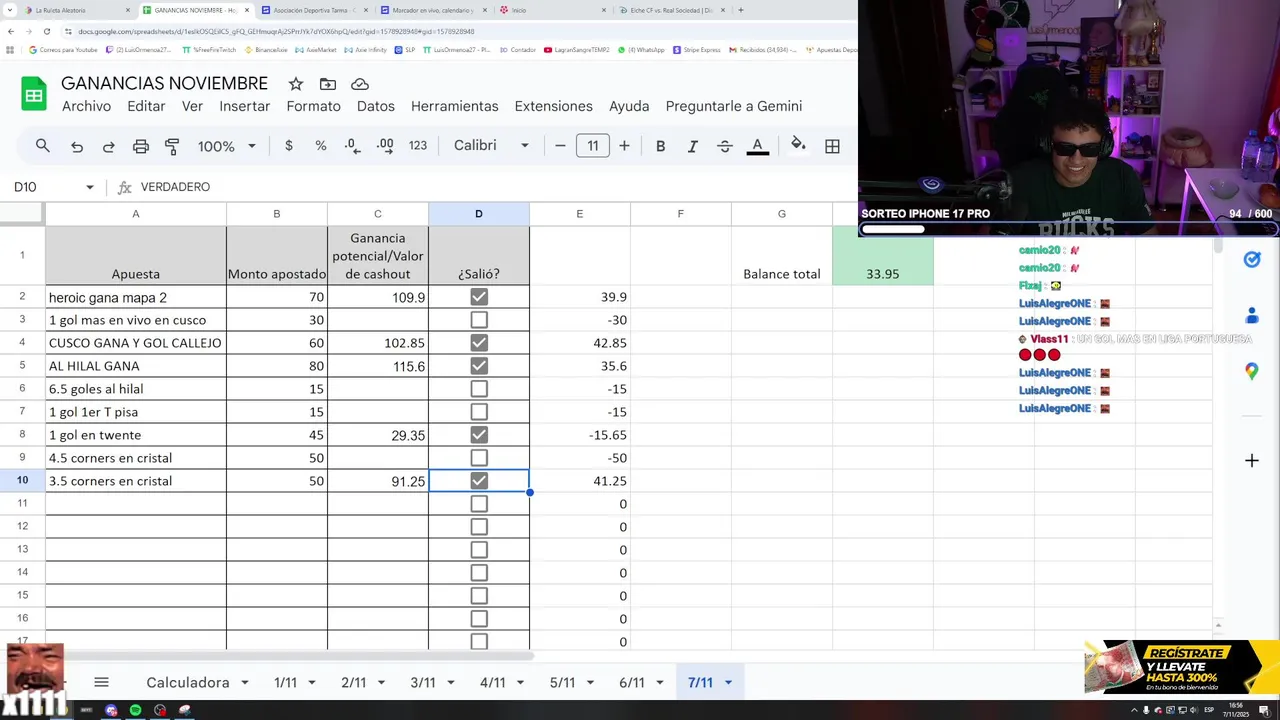Add a side panel add-on

1251,461
